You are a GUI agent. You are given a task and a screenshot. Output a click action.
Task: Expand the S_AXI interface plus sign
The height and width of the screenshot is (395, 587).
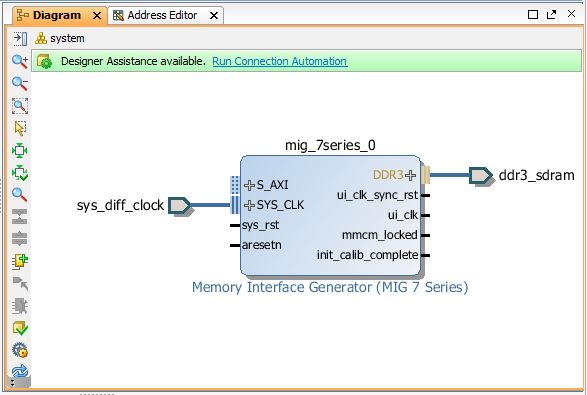point(249,185)
